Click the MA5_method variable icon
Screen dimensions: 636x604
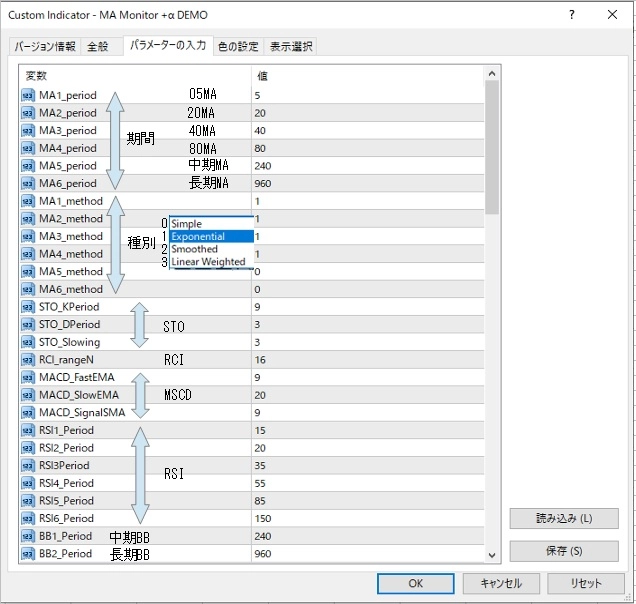point(28,271)
